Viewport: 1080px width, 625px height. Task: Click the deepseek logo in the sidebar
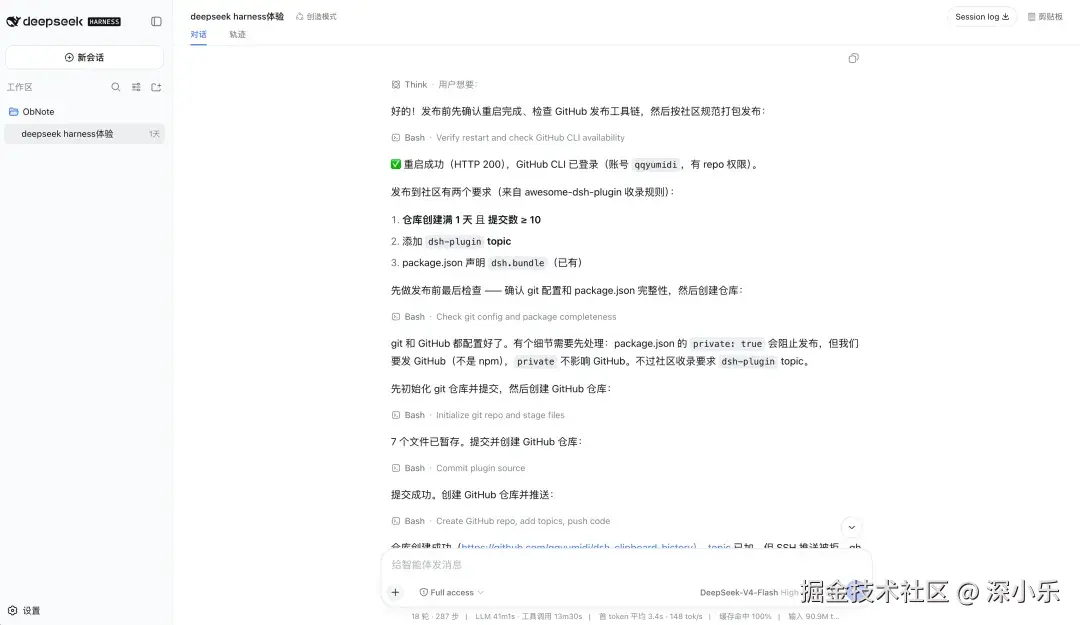click(x=63, y=21)
